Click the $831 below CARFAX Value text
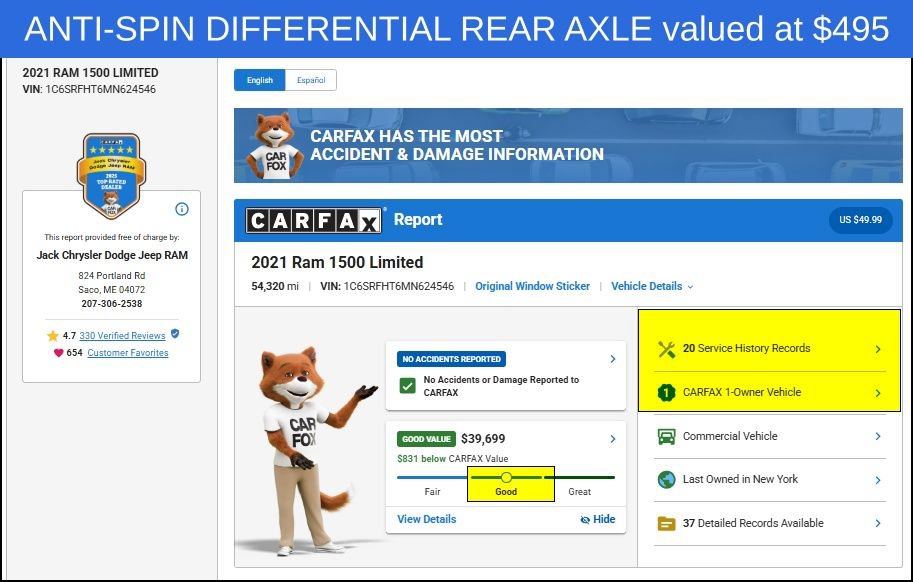This screenshot has width=913, height=582. click(x=452, y=459)
